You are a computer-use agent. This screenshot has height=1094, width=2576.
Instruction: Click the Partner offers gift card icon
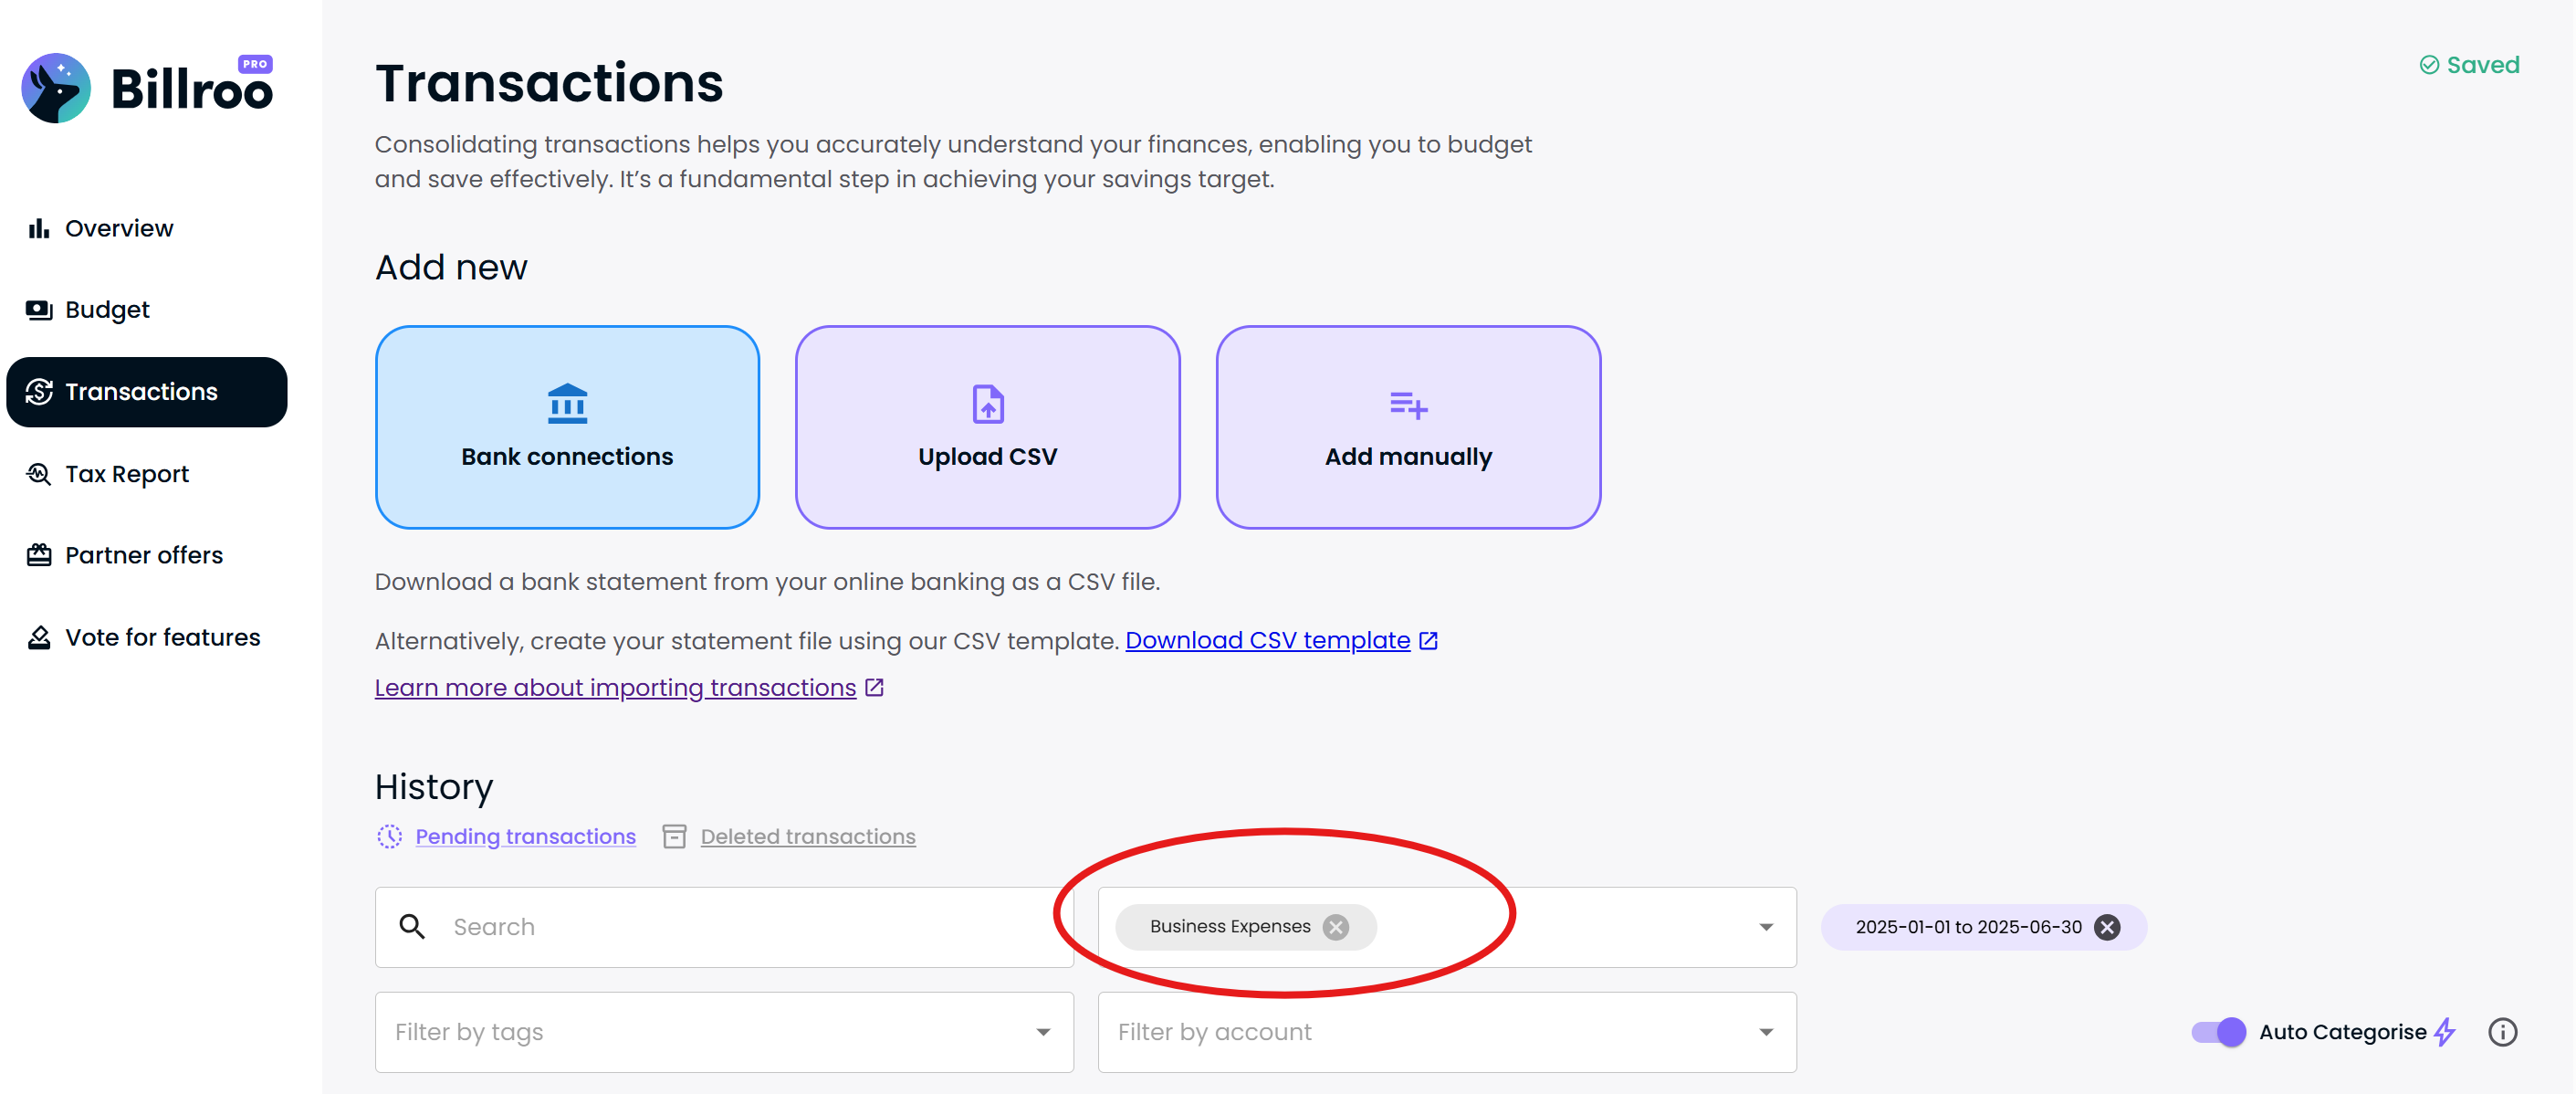click(x=39, y=555)
